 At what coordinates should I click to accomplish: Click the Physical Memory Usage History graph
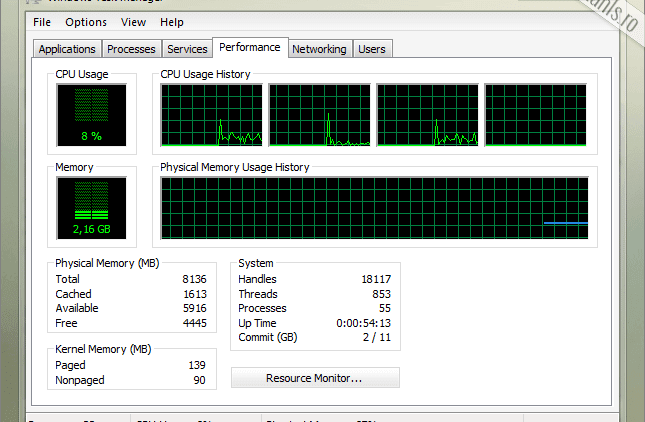[375, 209]
